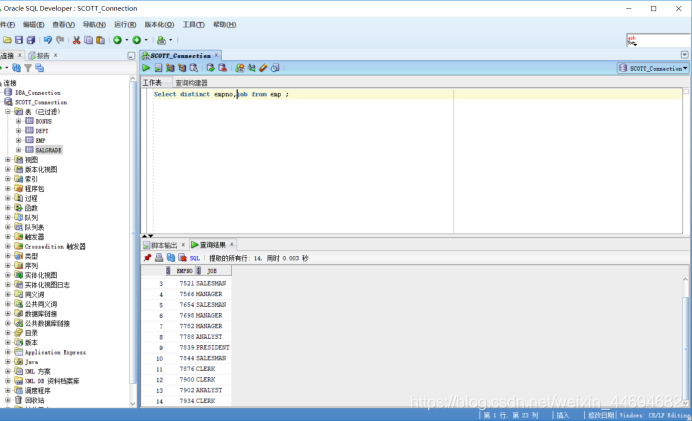Open the editor tab list dropdown
Image resolution: width=692 pixels, height=421 pixels.
click(684, 55)
